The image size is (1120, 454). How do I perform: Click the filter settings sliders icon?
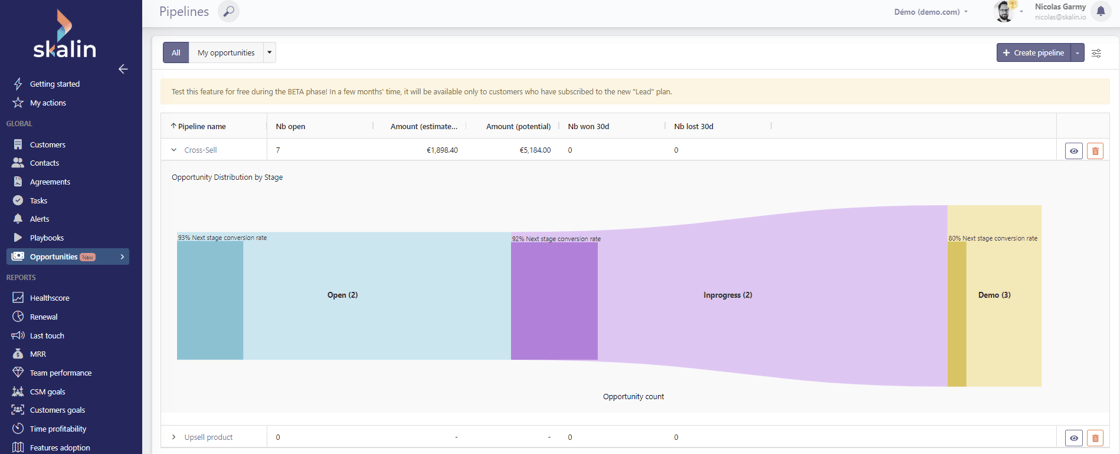pos(1097,53)
